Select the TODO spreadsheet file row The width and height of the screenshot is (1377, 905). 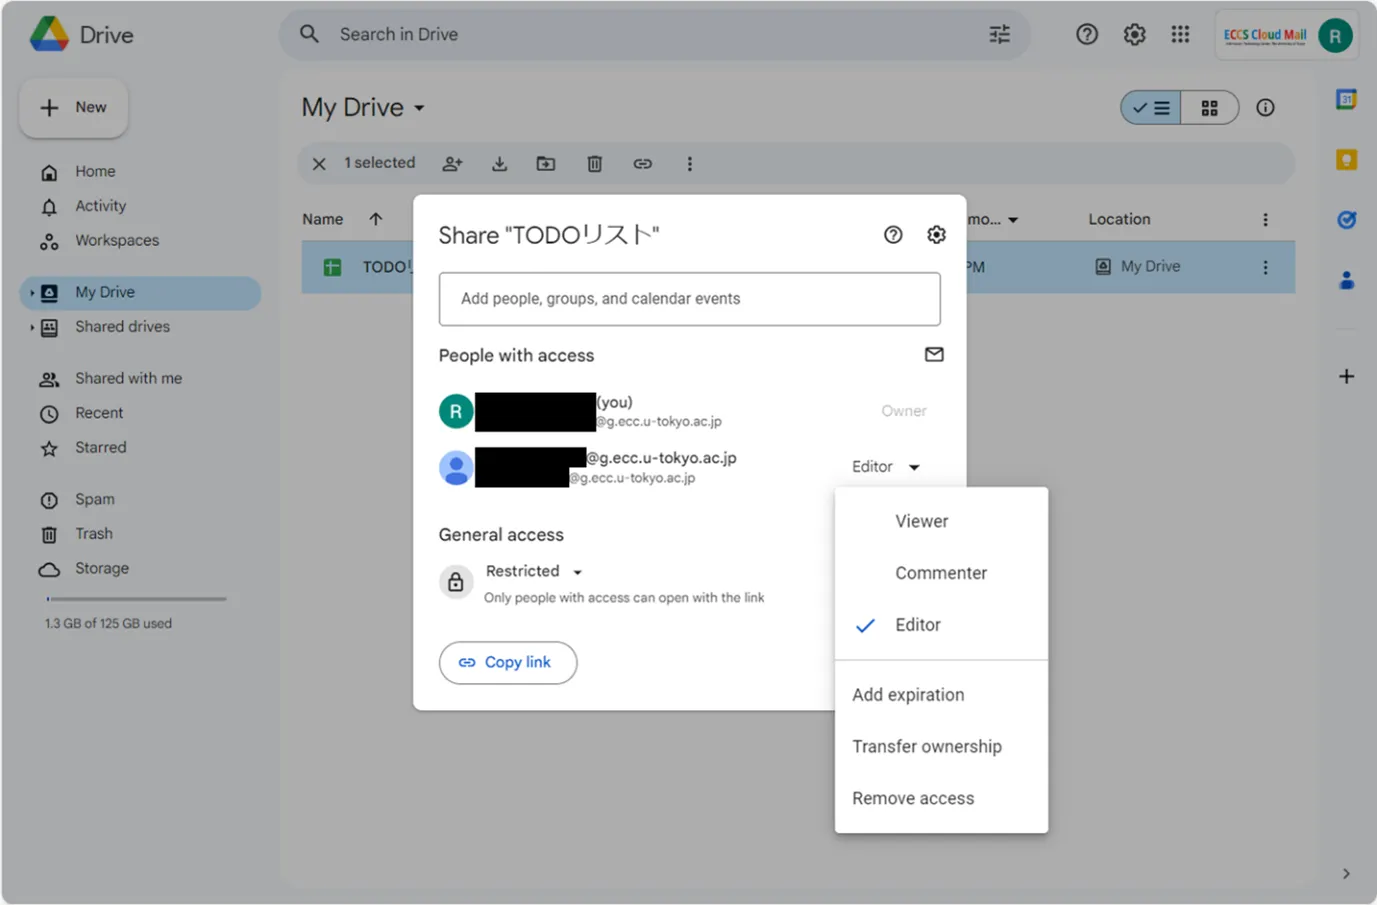click(798, 267)
